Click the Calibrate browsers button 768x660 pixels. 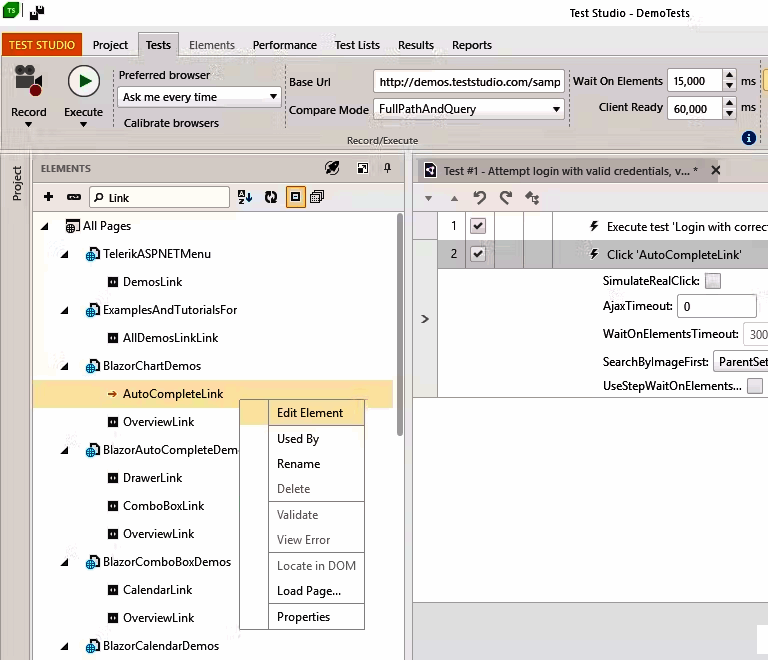tap(171, 123)
